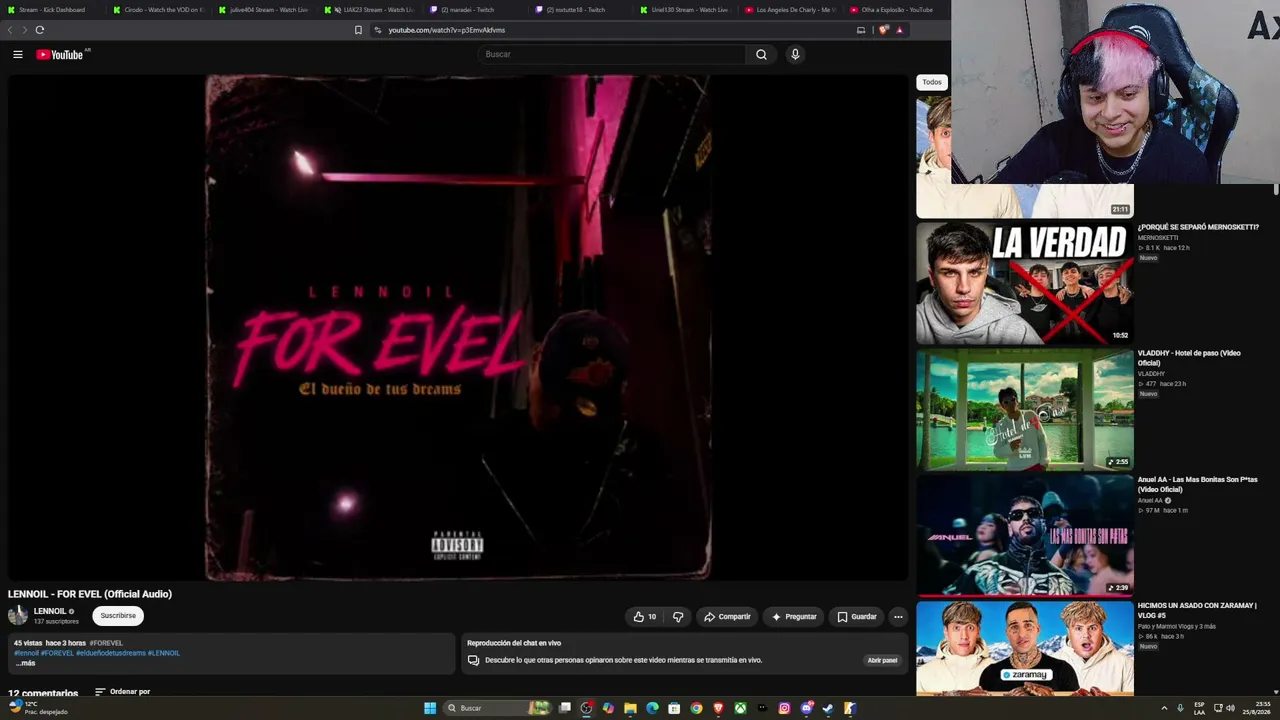The image size is (1280, 720).
Task: Expand description with '...más'
Action: click(25, 663)
